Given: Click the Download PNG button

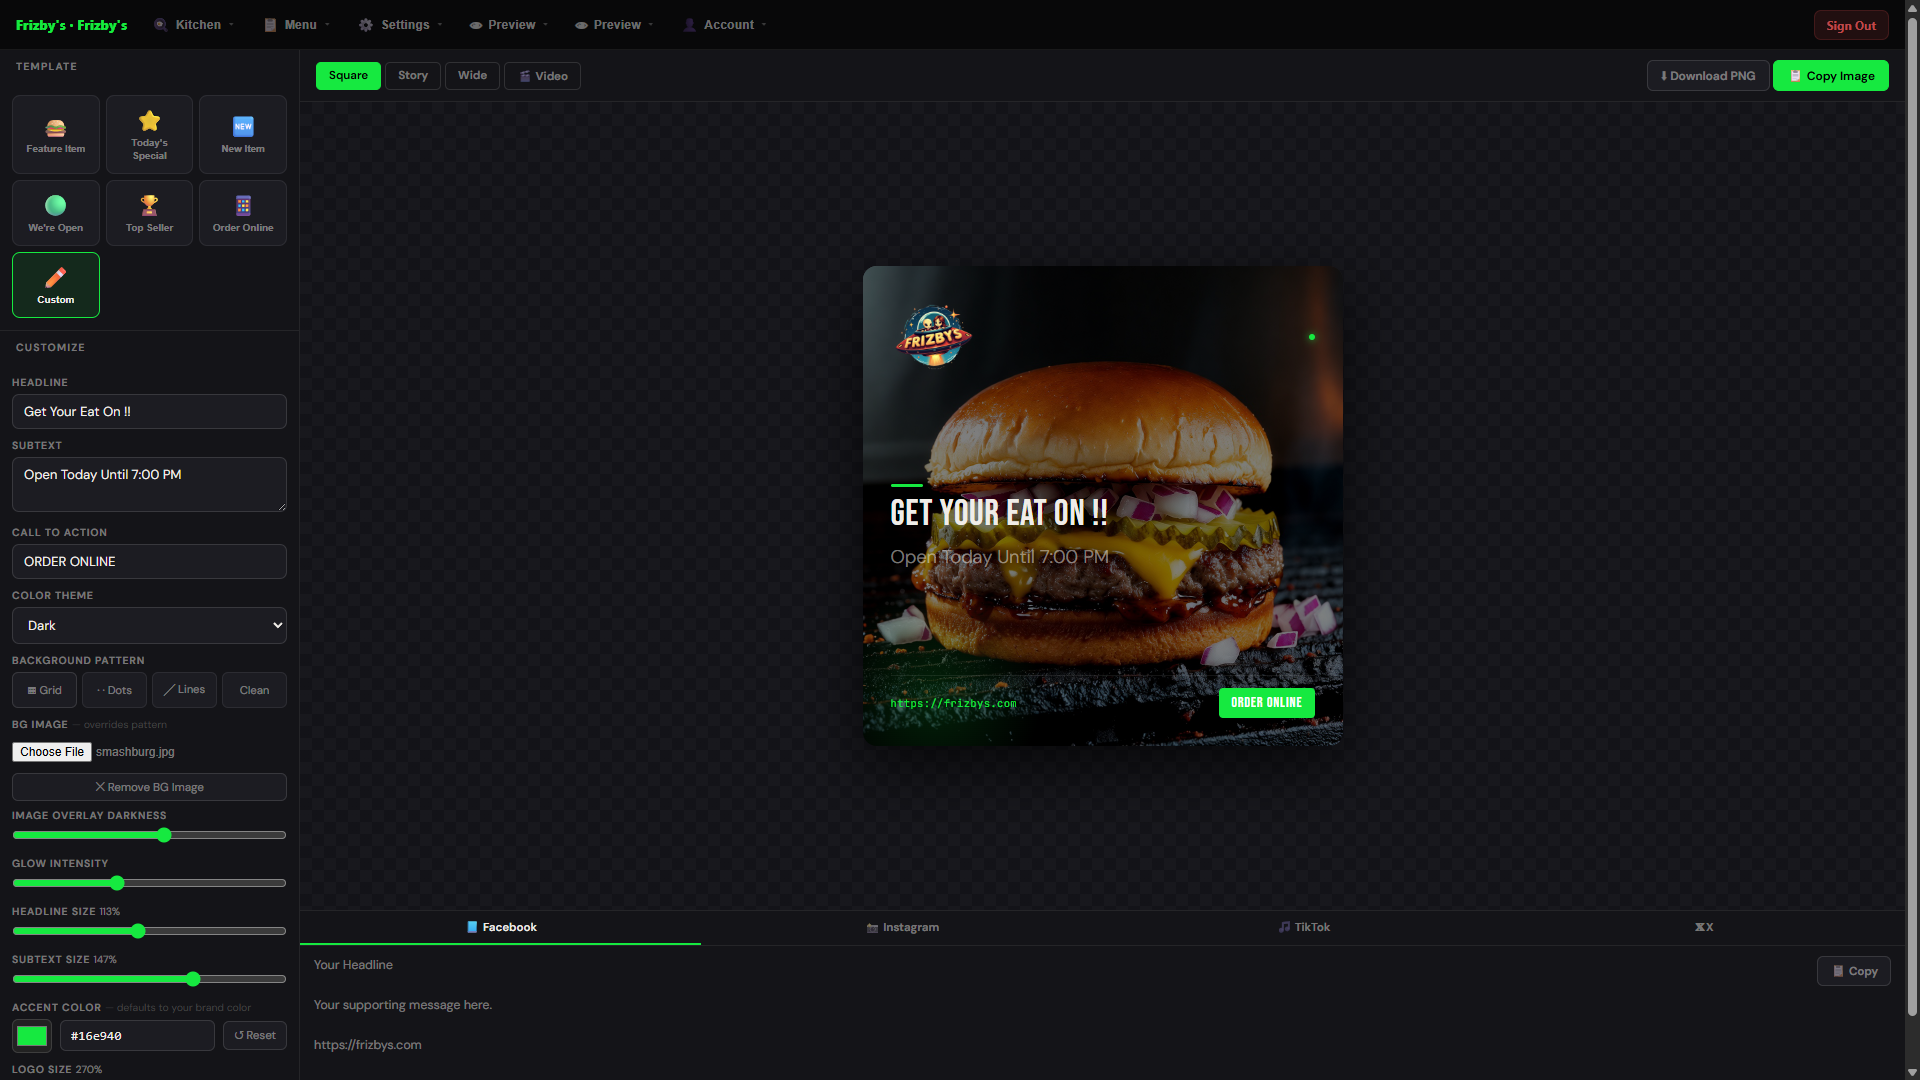Looking at the screenshot, I should point(1707,75).
